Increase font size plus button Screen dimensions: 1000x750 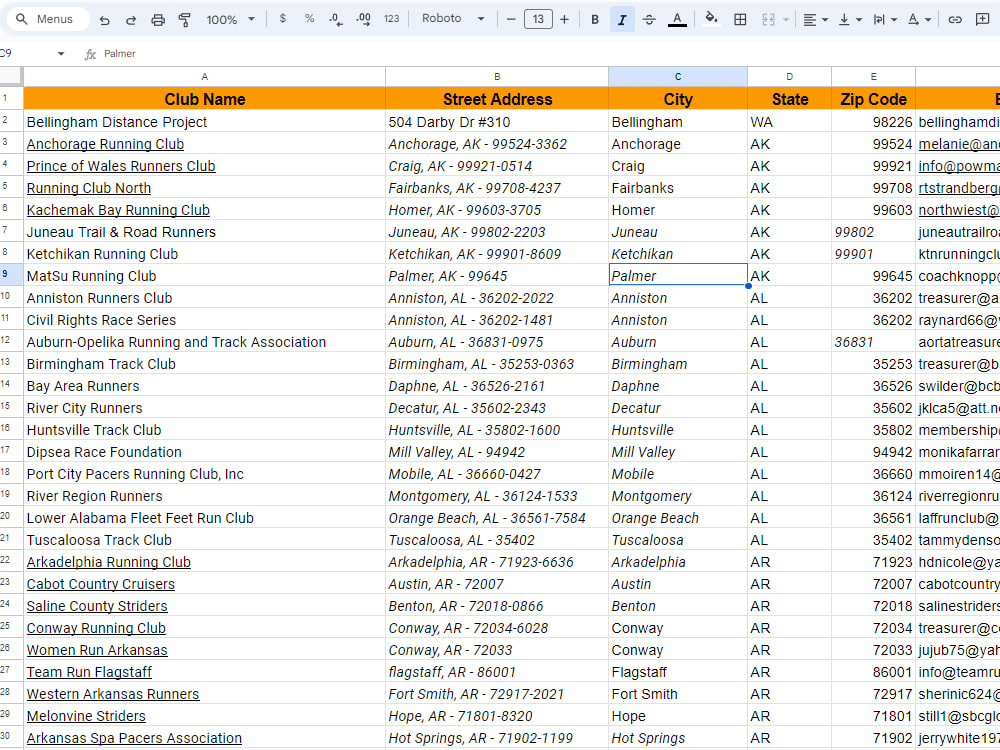(x=564, y=19)
